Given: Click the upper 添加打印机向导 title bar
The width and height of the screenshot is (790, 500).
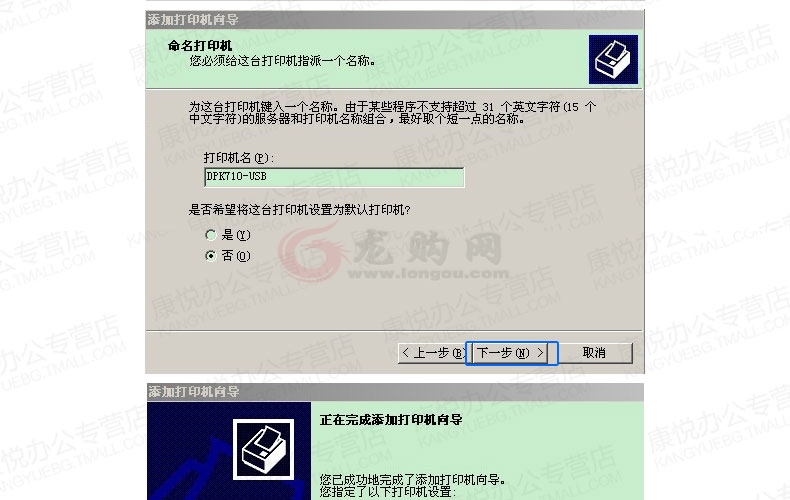Looking at the screenshot, I should 394,20.
